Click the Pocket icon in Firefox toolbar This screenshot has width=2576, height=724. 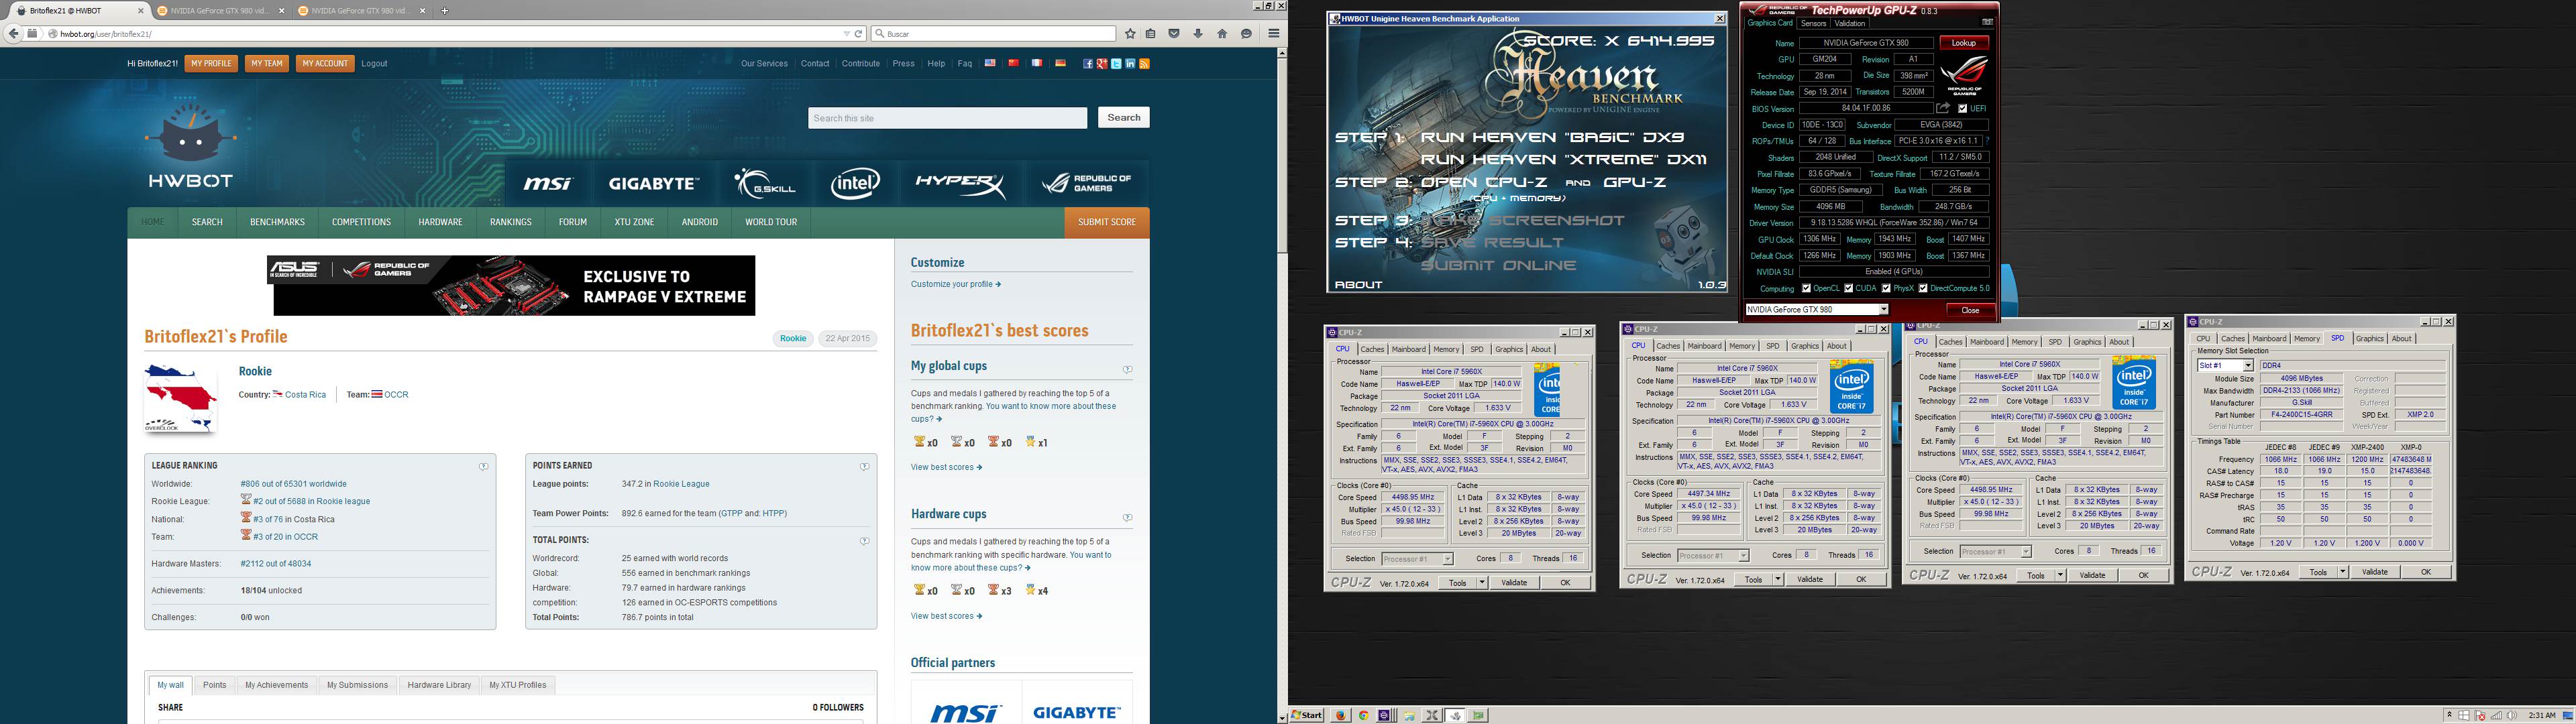1174,34
